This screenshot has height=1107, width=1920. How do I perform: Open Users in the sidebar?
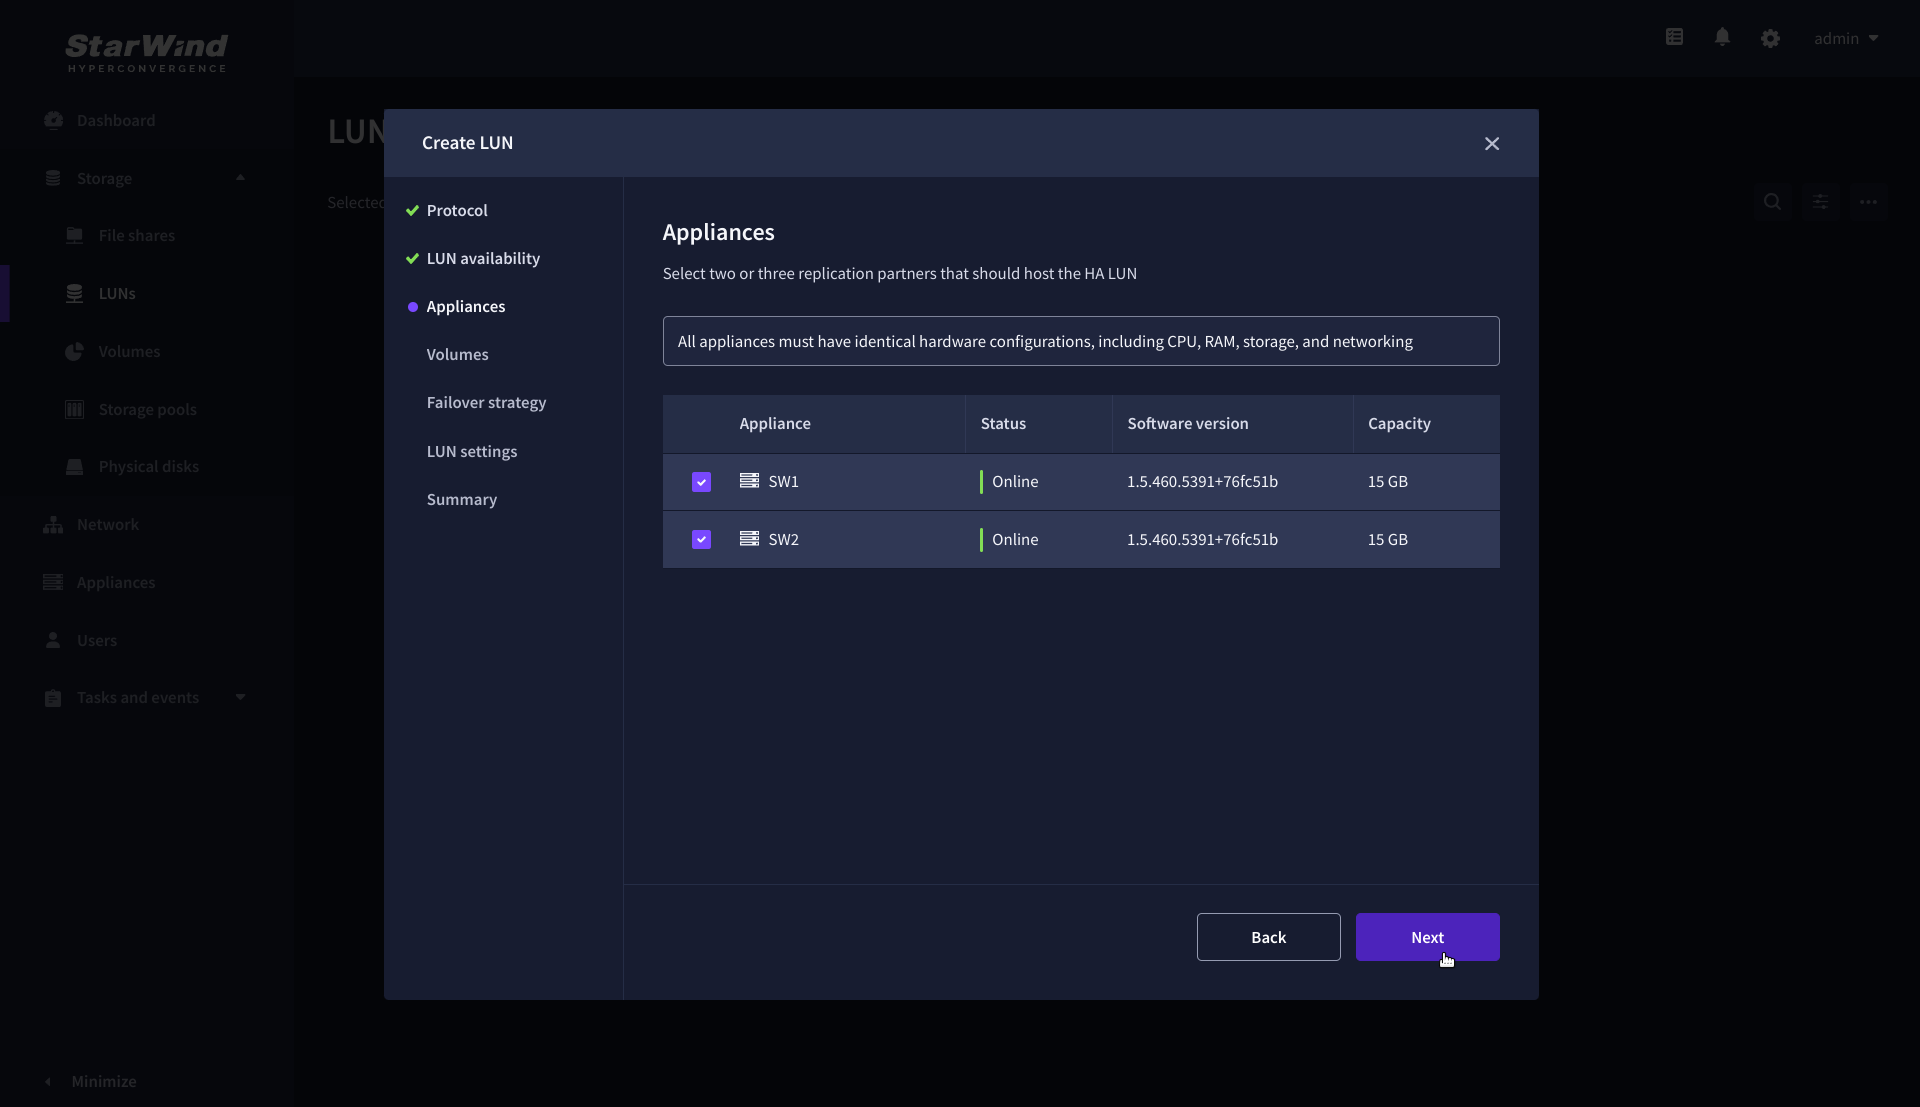pos(97,640)
